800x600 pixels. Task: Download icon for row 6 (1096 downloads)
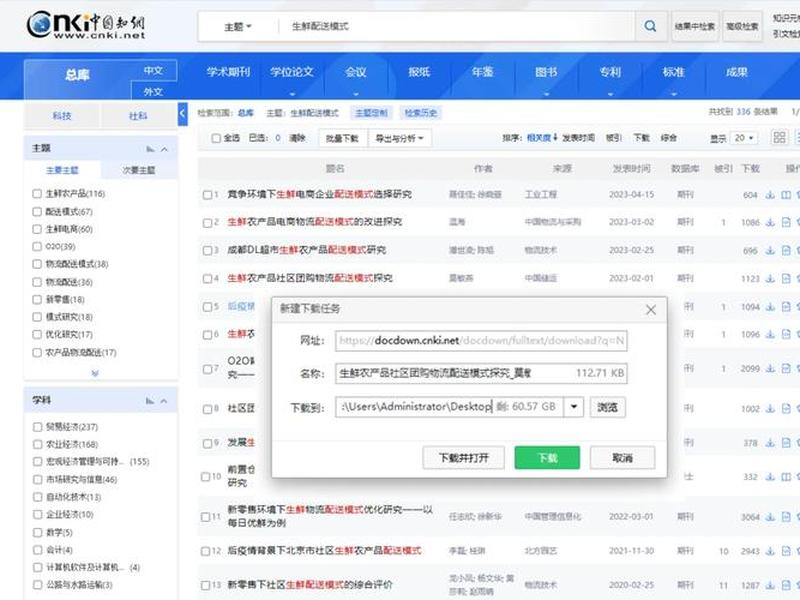[x=770, y=334]
